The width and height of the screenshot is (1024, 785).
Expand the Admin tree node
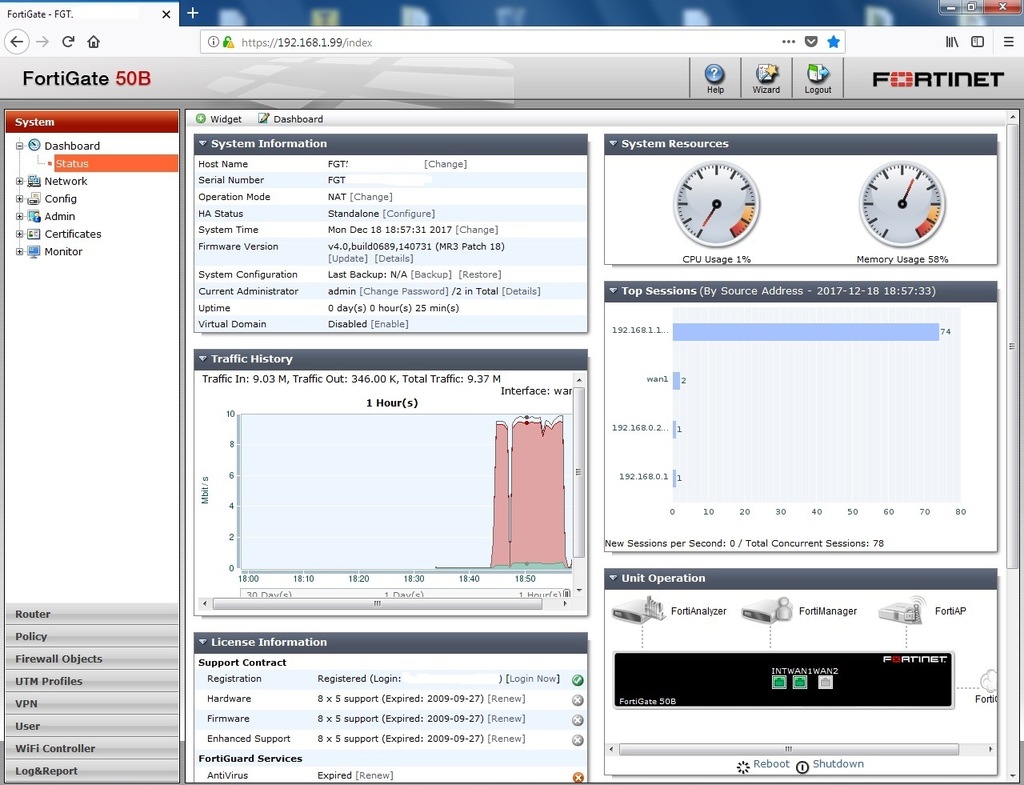[20, 216]
